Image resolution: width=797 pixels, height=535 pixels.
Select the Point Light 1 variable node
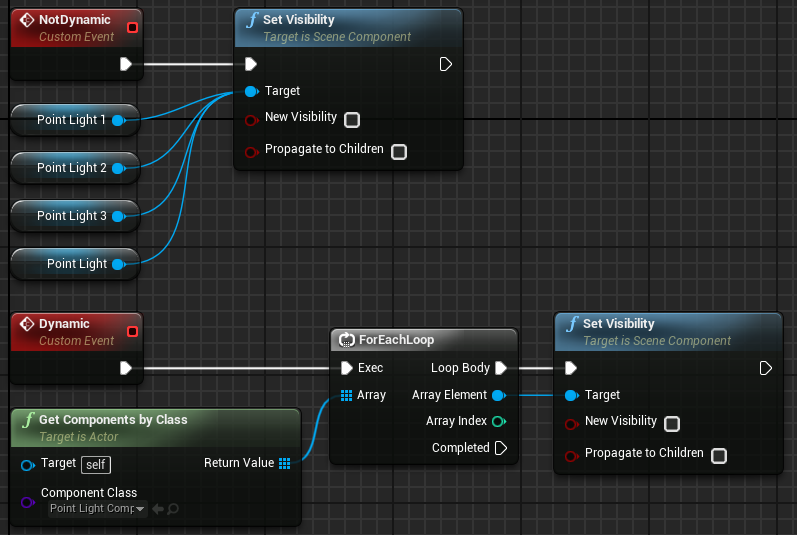click(x=65, y=120)
